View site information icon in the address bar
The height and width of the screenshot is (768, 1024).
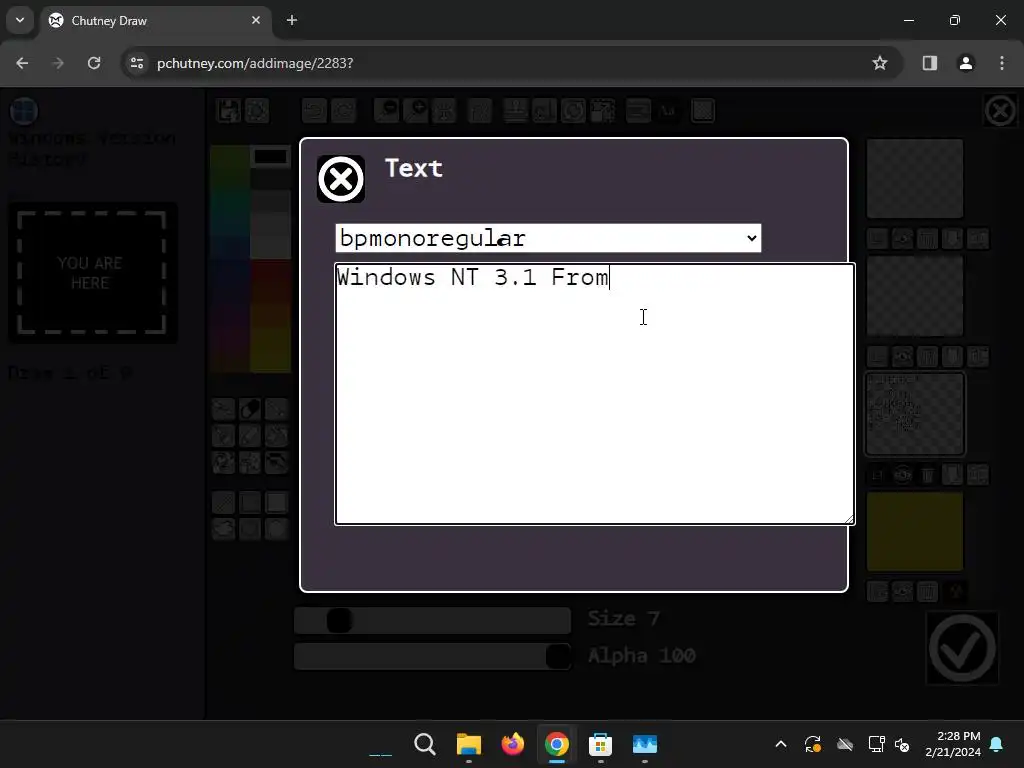tap(136, 63)
